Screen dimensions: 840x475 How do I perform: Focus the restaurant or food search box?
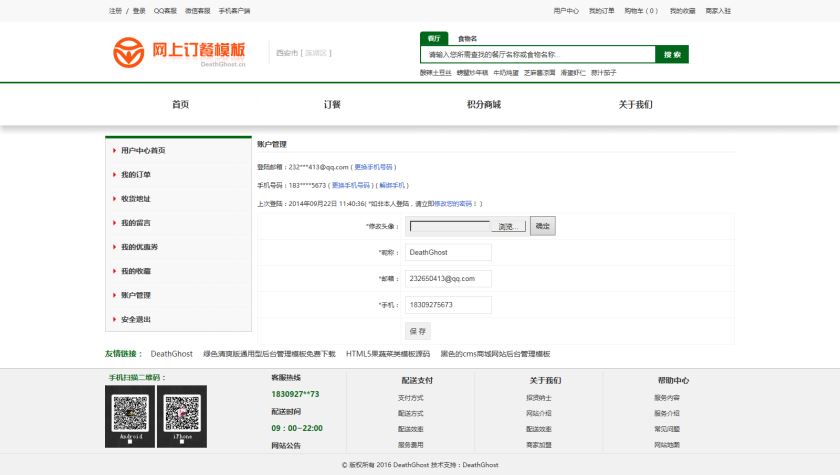pyautogui.click(x=538, y=54)
